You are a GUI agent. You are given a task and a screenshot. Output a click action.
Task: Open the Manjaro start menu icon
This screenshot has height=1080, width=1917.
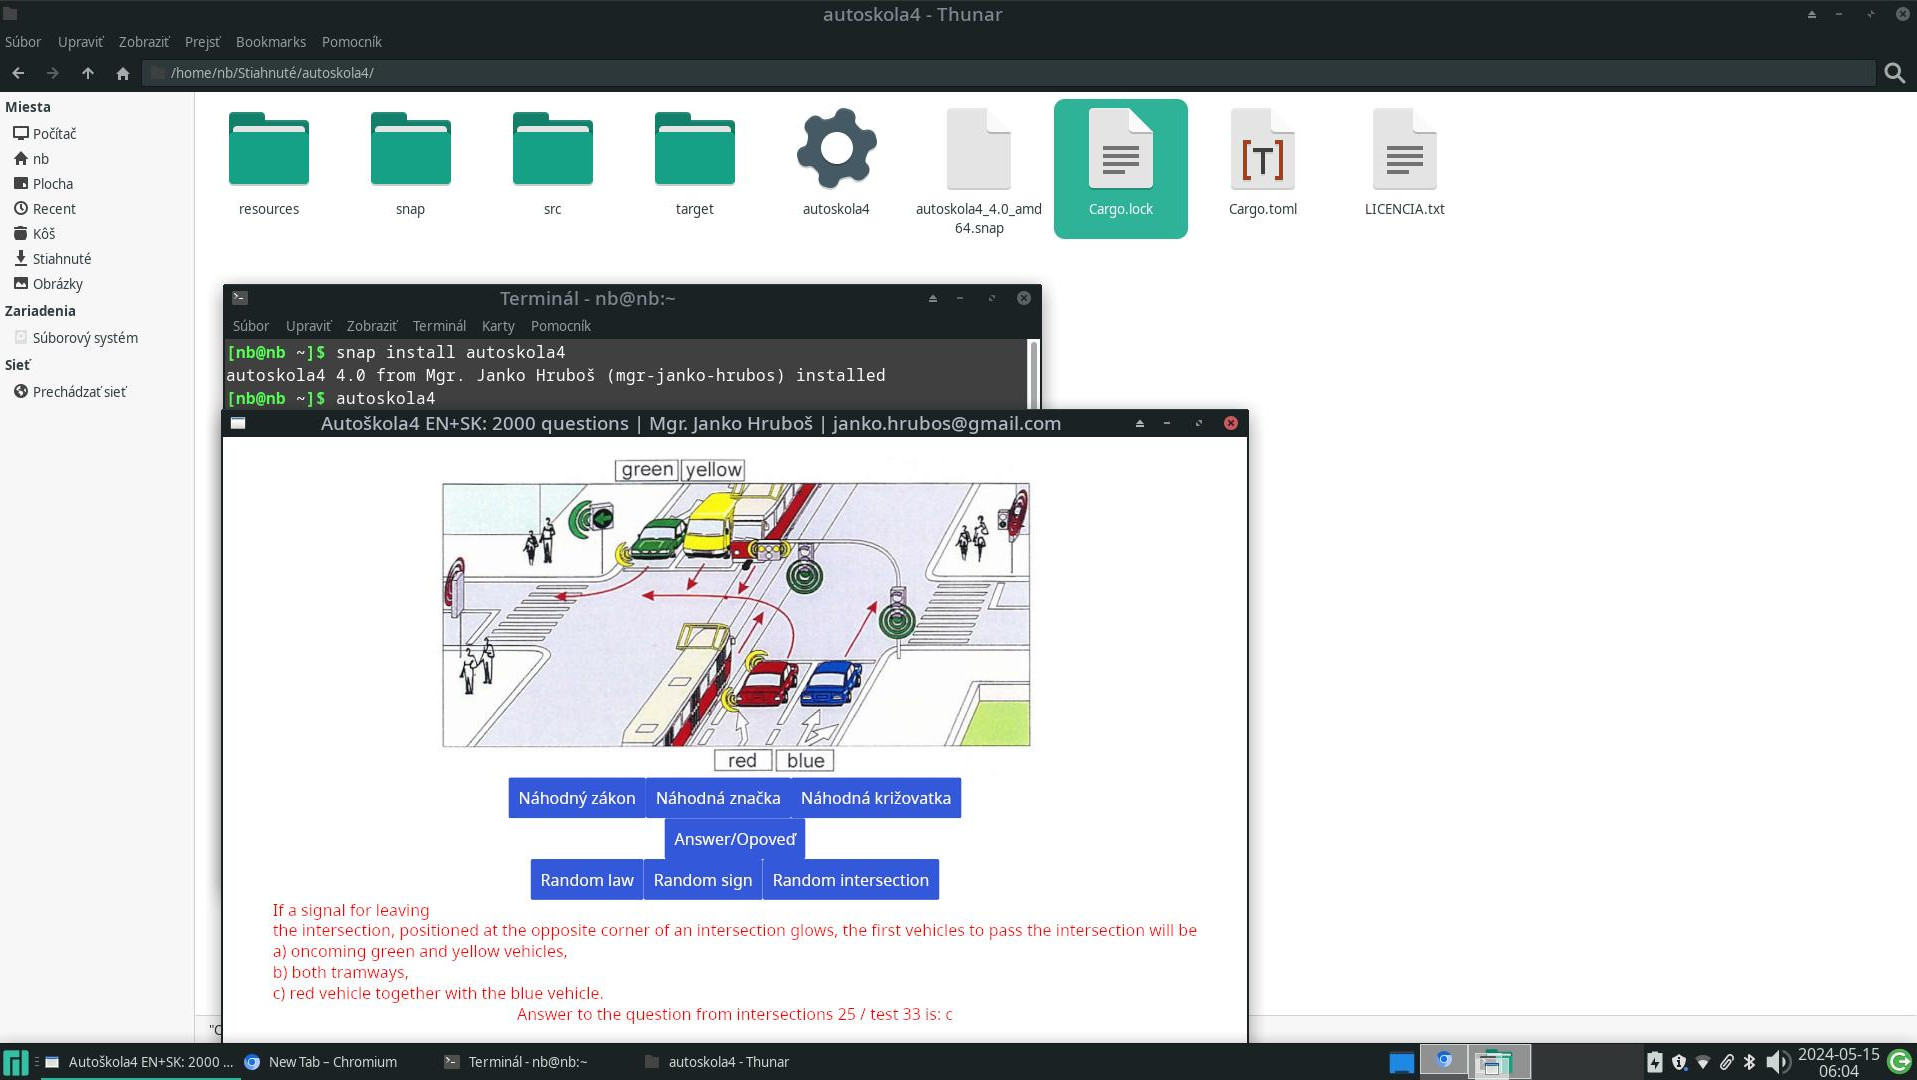pyautogui.click(x=16, y=1062)
